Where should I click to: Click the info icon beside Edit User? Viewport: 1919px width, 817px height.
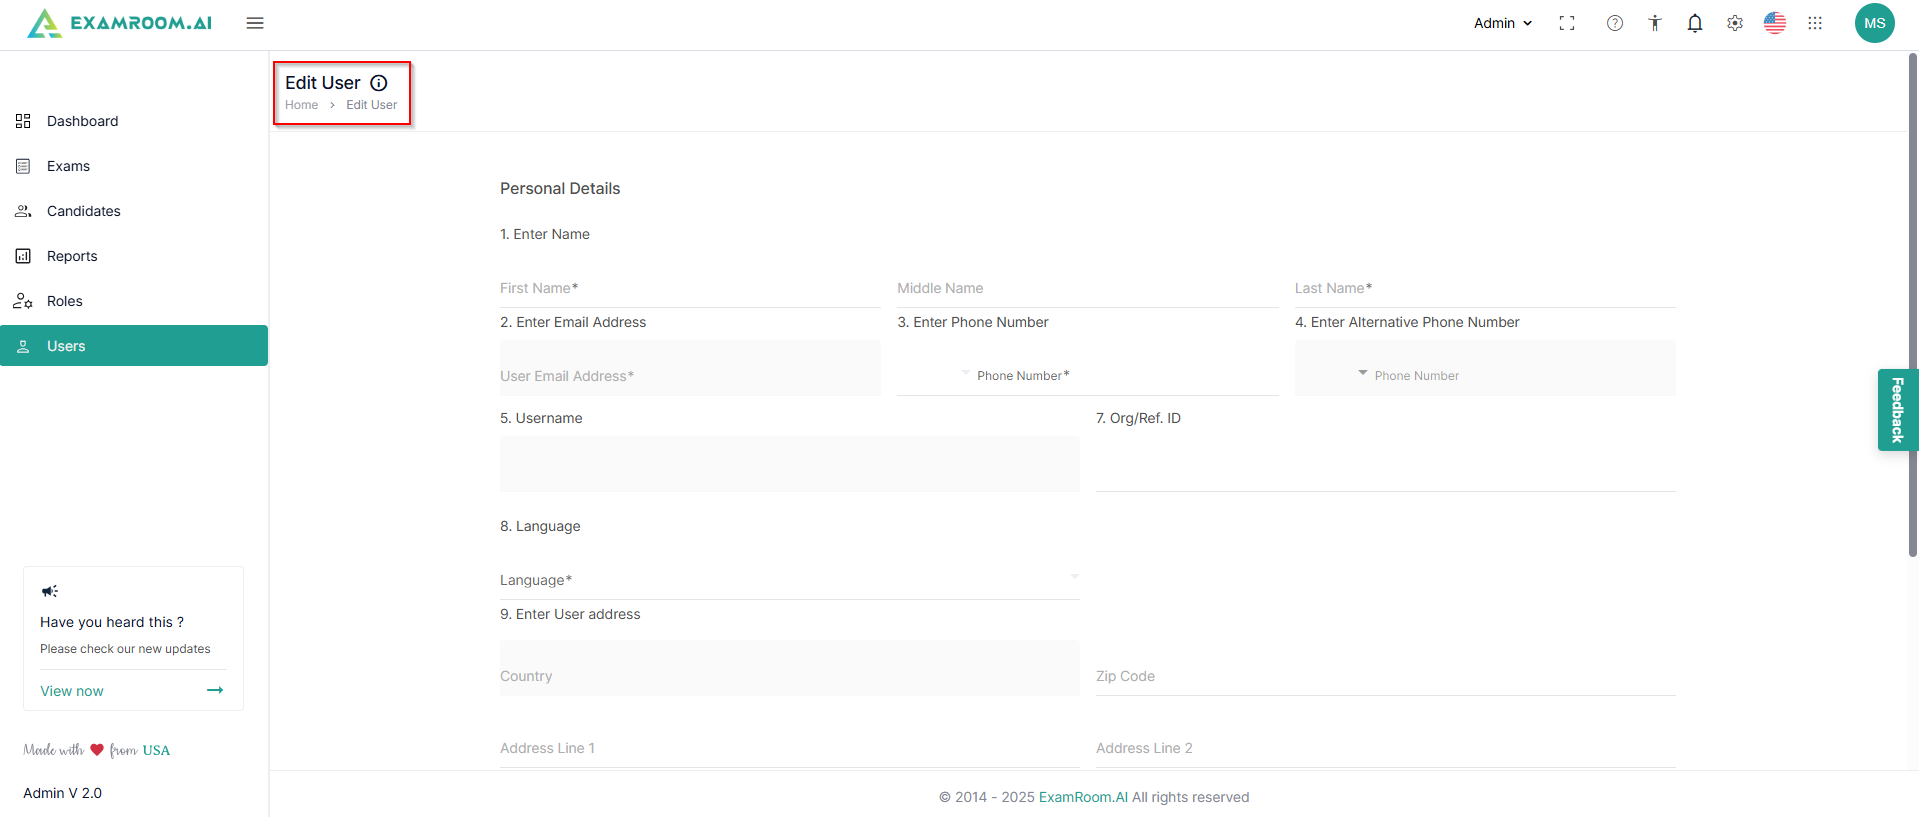[379, 83]
